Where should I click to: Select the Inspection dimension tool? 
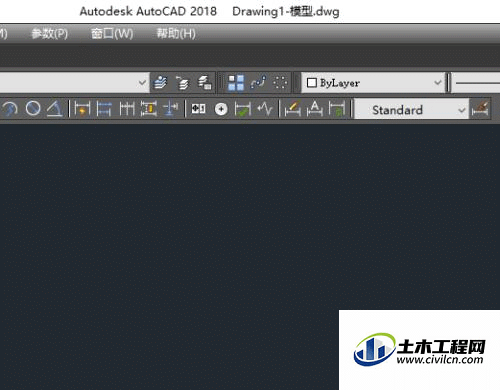click(243, 109)
